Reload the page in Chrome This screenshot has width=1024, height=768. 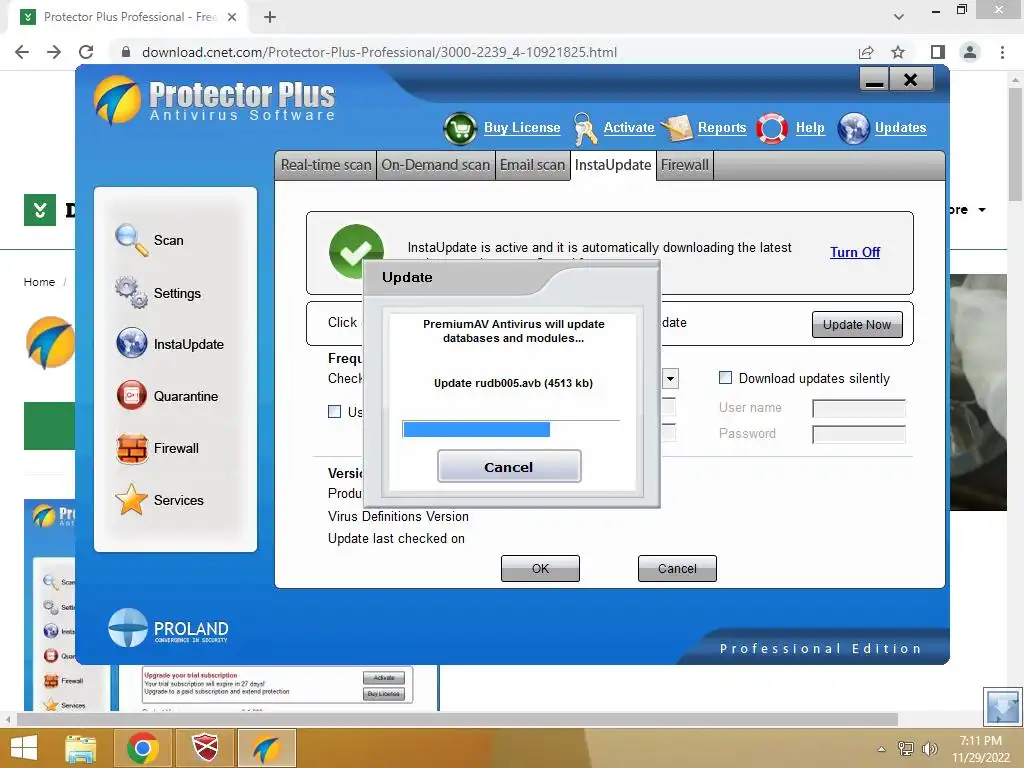(x=86, y=52)
